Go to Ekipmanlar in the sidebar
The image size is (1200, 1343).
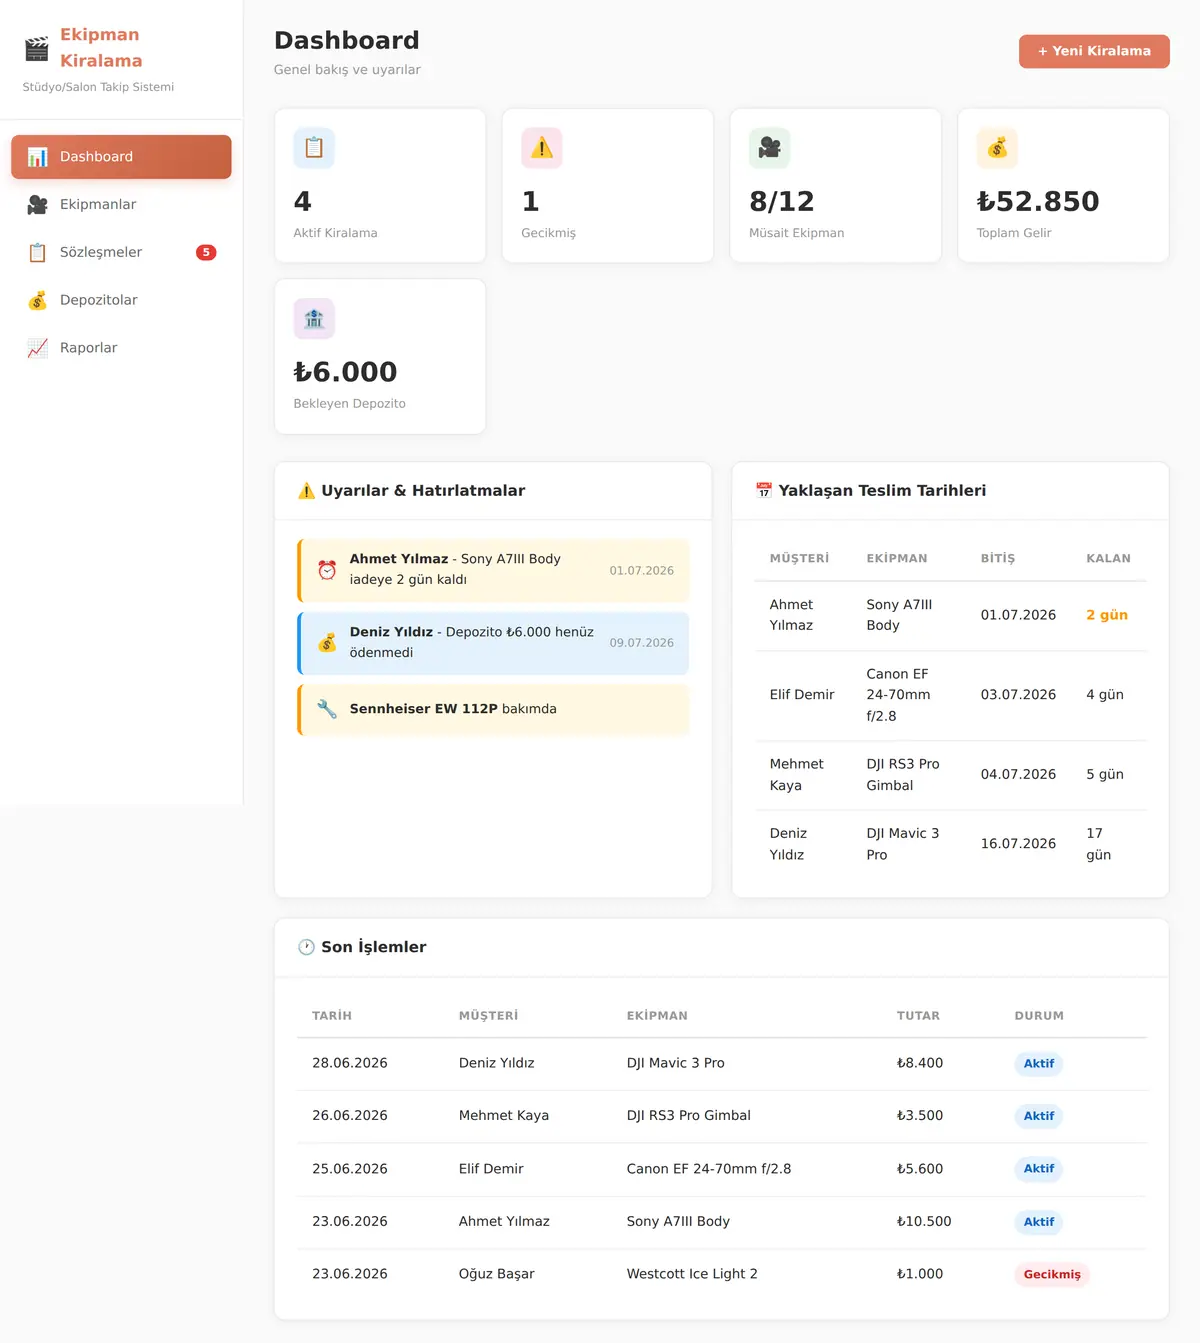point(121,205)
